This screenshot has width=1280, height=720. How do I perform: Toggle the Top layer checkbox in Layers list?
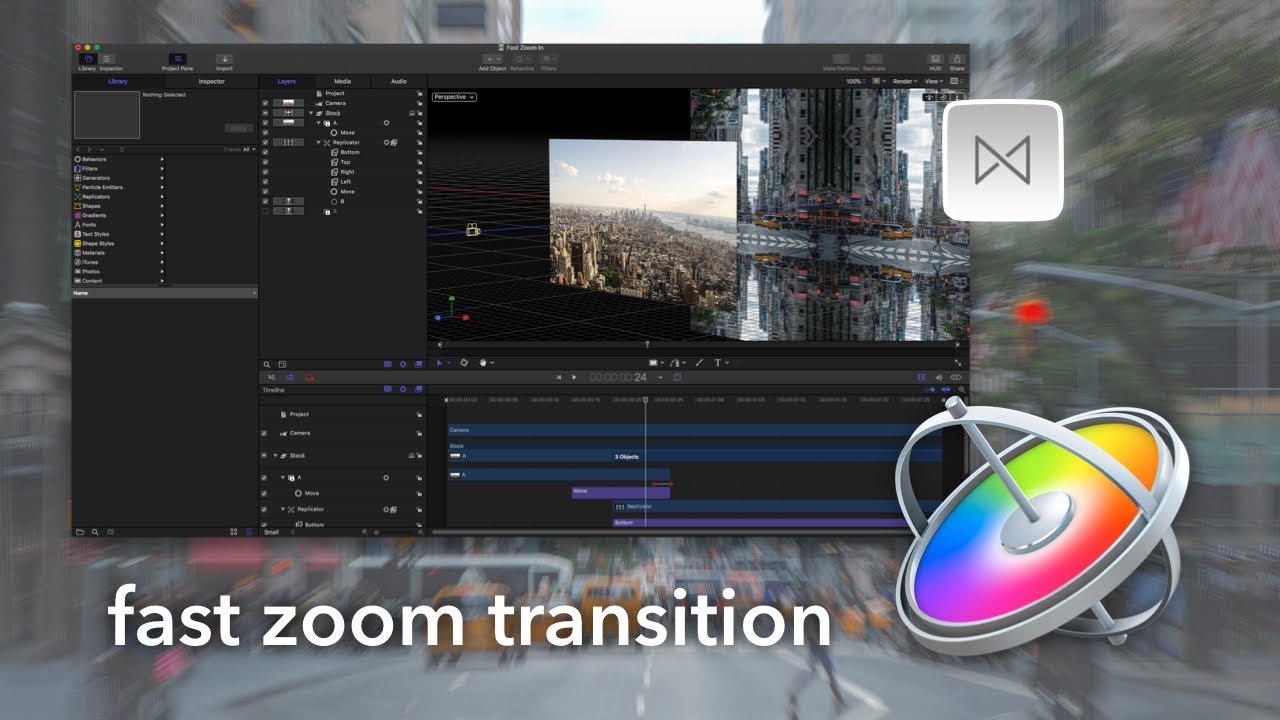point(265,162)
